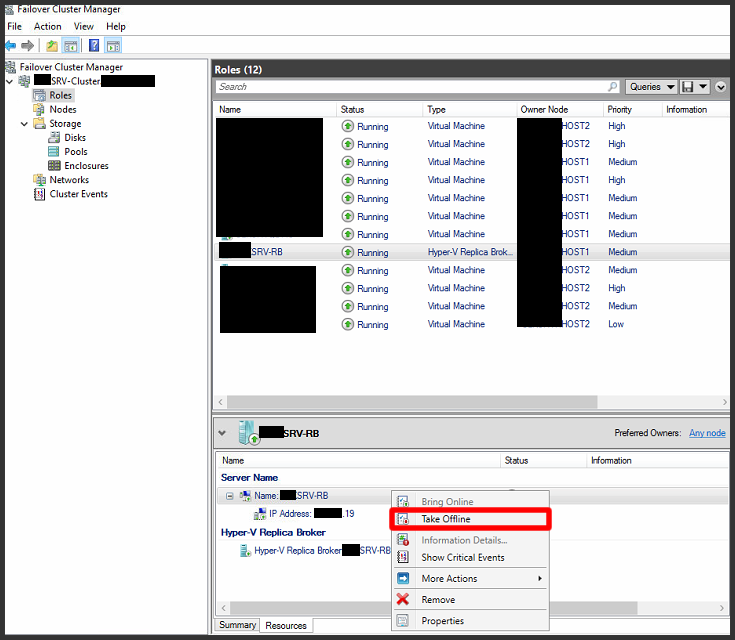Click the Any node preferred owners link
735x640 pixels.
[707, 433]
